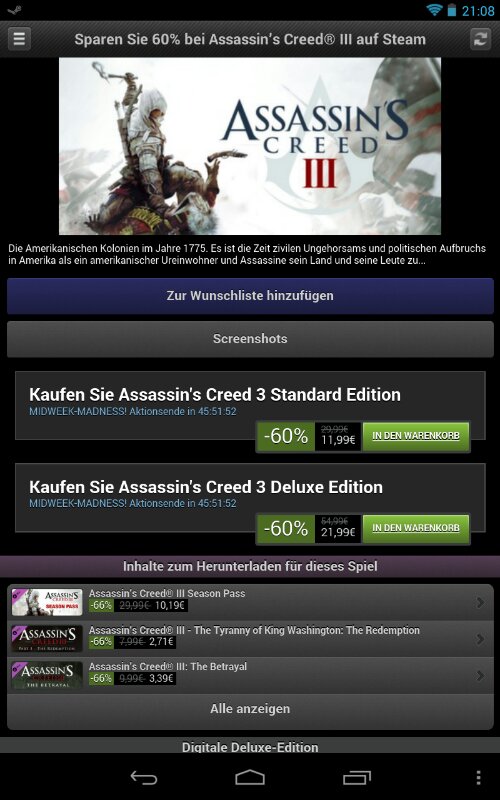The width and height of the screenshot is (500, 800).
Task: Add Deluxe Edition In den Warenkorb
Action: click(x=416, y=528)
